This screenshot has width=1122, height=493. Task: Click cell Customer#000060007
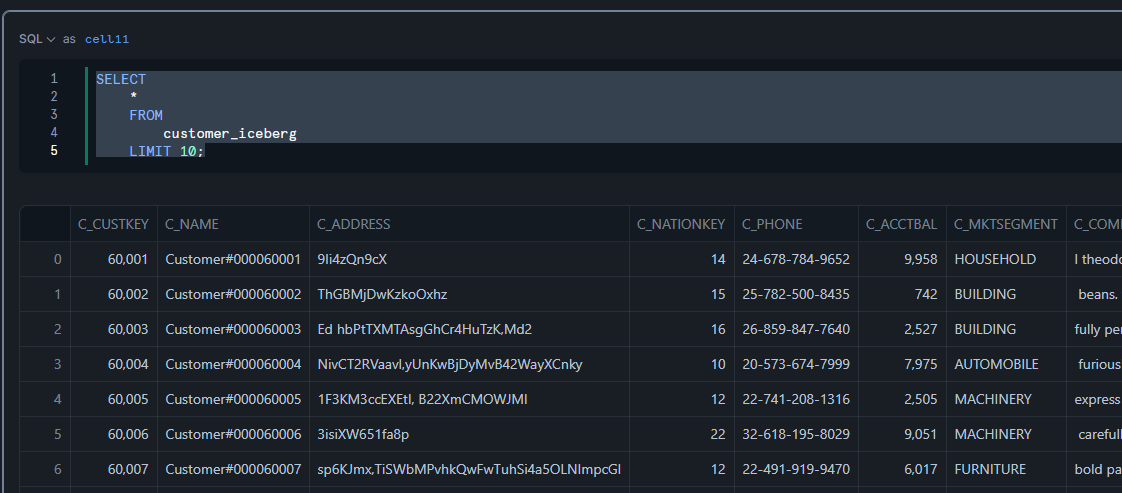pos(233,469)
